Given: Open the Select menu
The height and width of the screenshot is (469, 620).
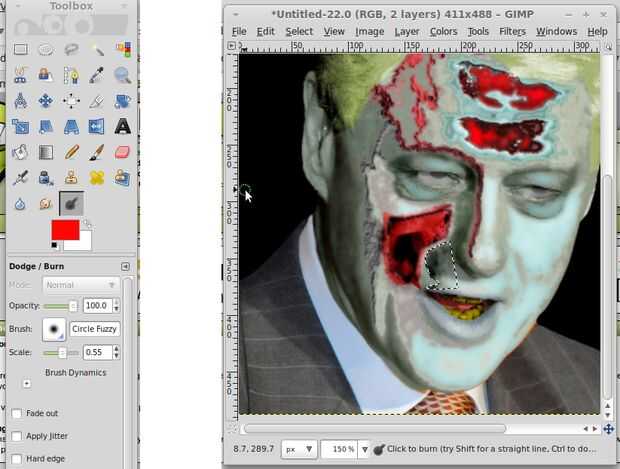Looking at the screenshot, I should [299, 32].
